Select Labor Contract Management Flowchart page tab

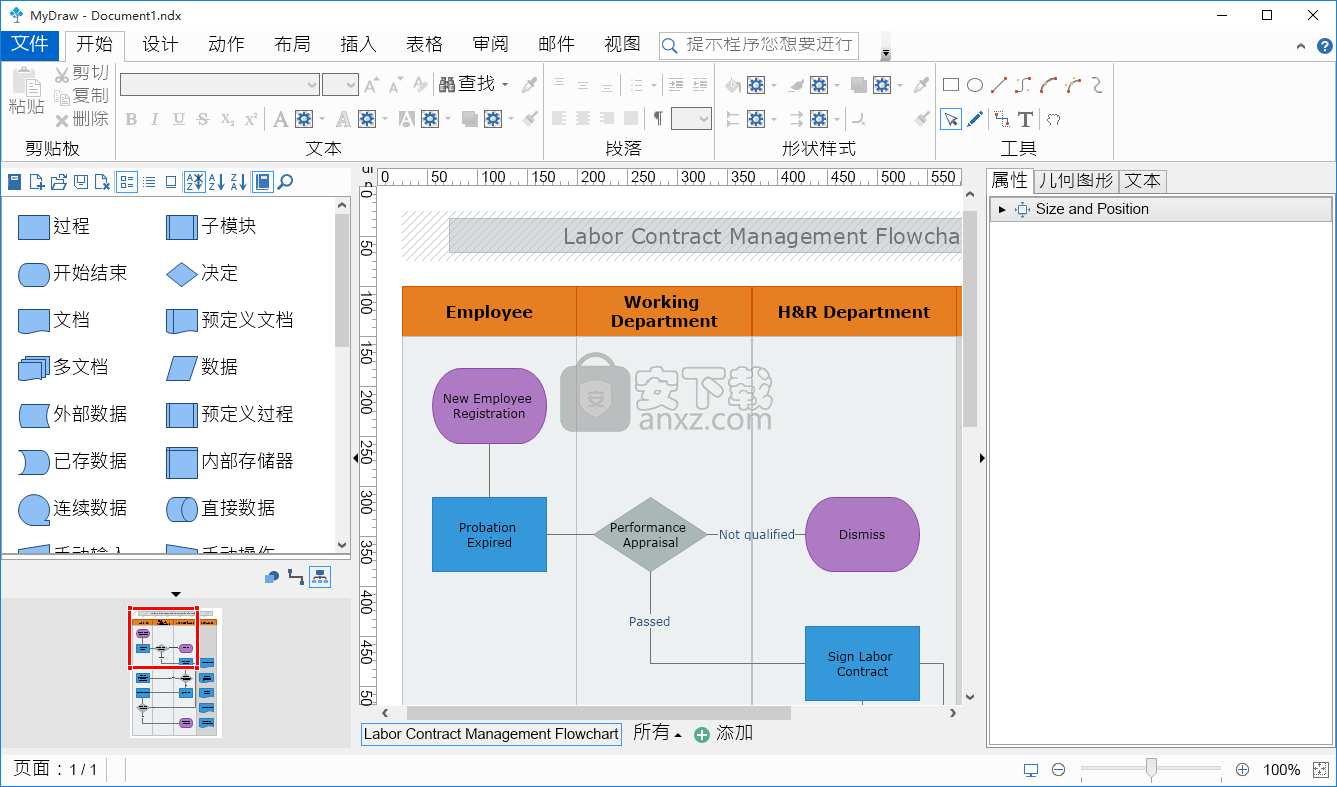[491, 734]
